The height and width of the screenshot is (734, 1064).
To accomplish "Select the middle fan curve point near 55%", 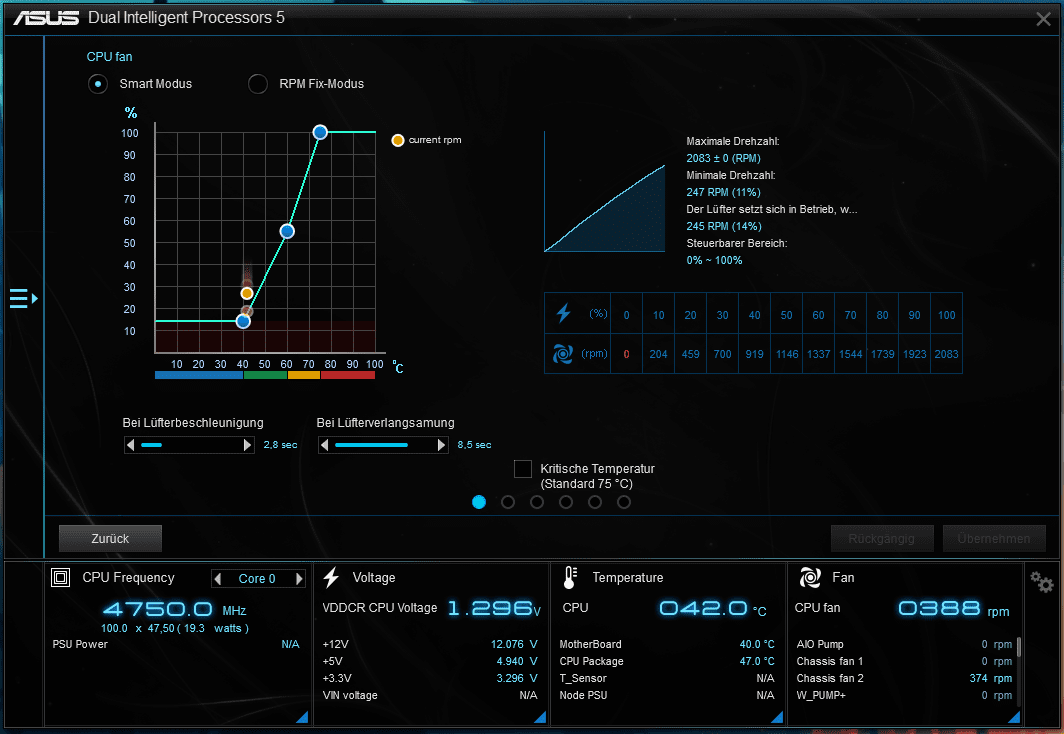I will (287, 231).
